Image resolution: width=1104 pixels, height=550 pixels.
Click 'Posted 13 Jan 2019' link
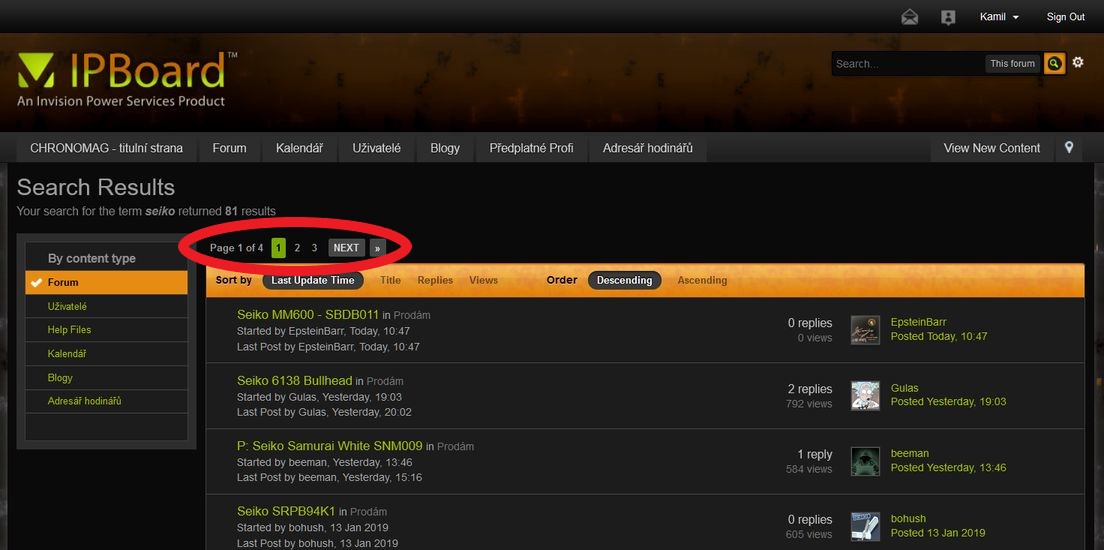coord(938,533)
